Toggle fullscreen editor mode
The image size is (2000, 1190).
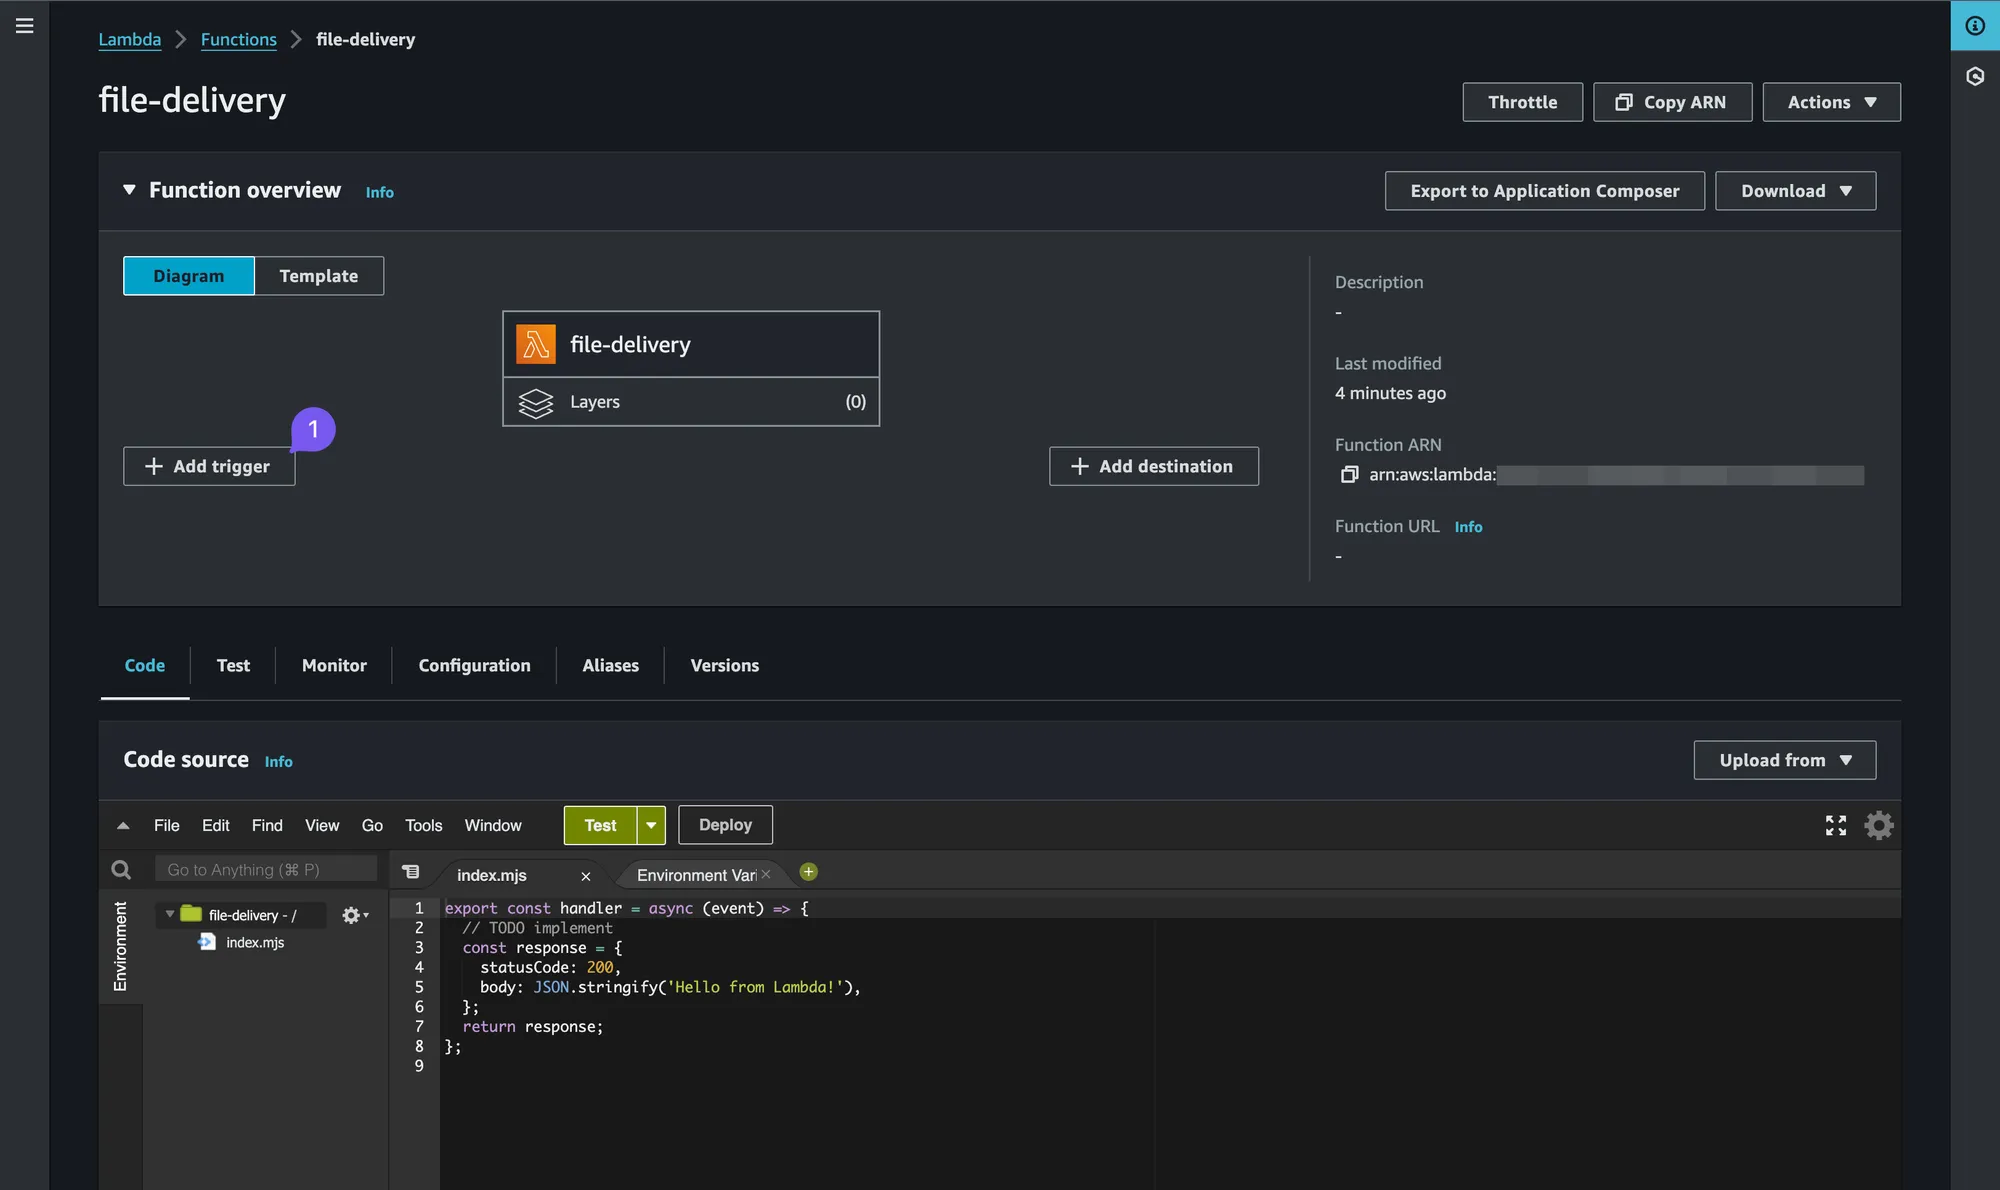1836,825
